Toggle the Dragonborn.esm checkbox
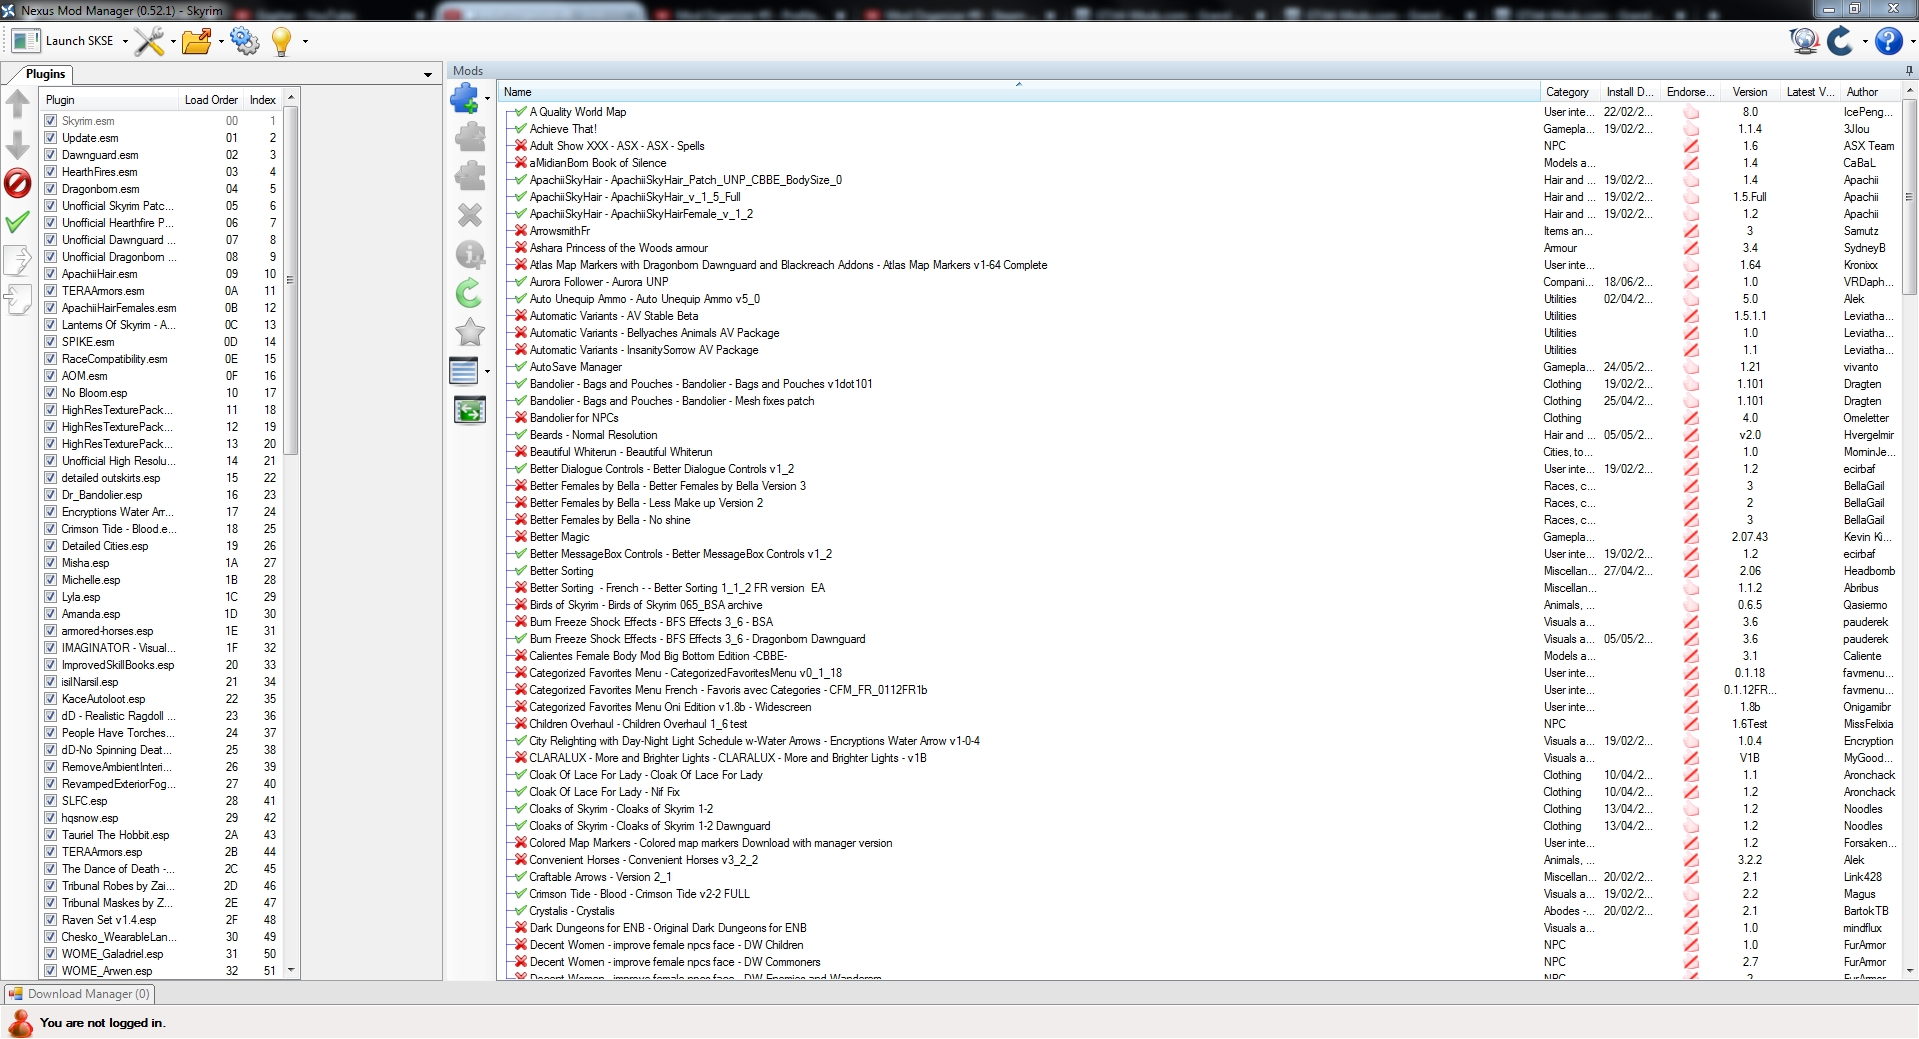Viewport: 1919px width, 1039px height. pyautogui.click(x=51, y=189)
